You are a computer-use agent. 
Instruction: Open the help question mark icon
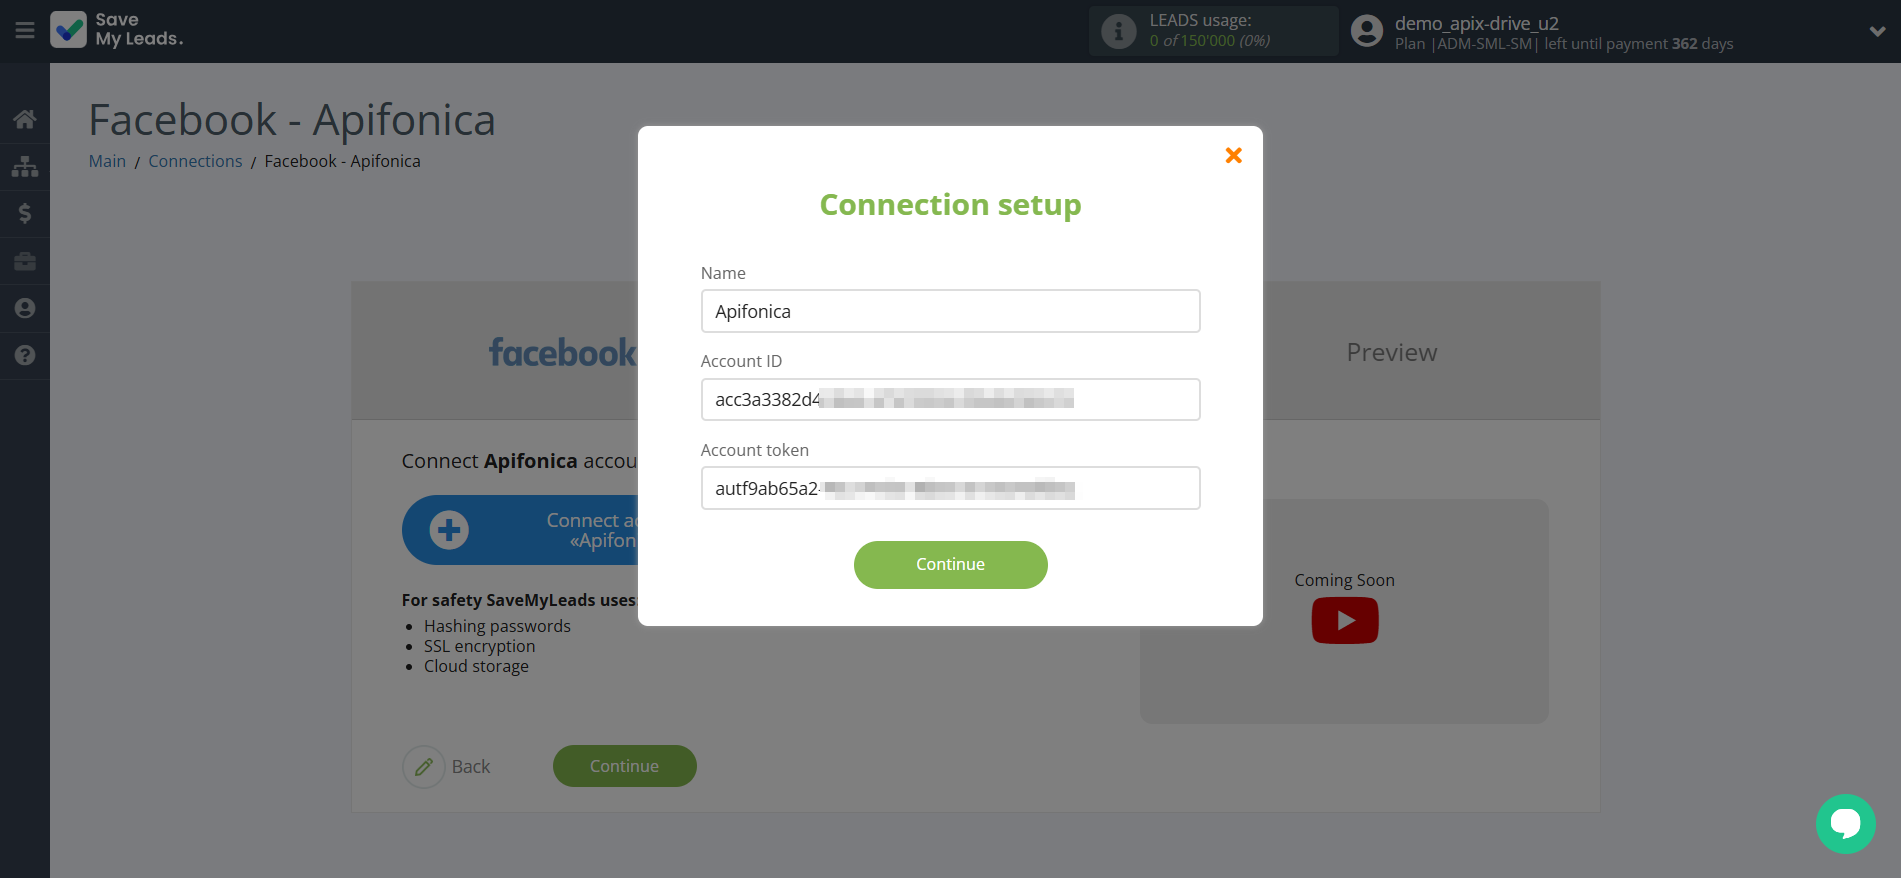pos(25,355)
